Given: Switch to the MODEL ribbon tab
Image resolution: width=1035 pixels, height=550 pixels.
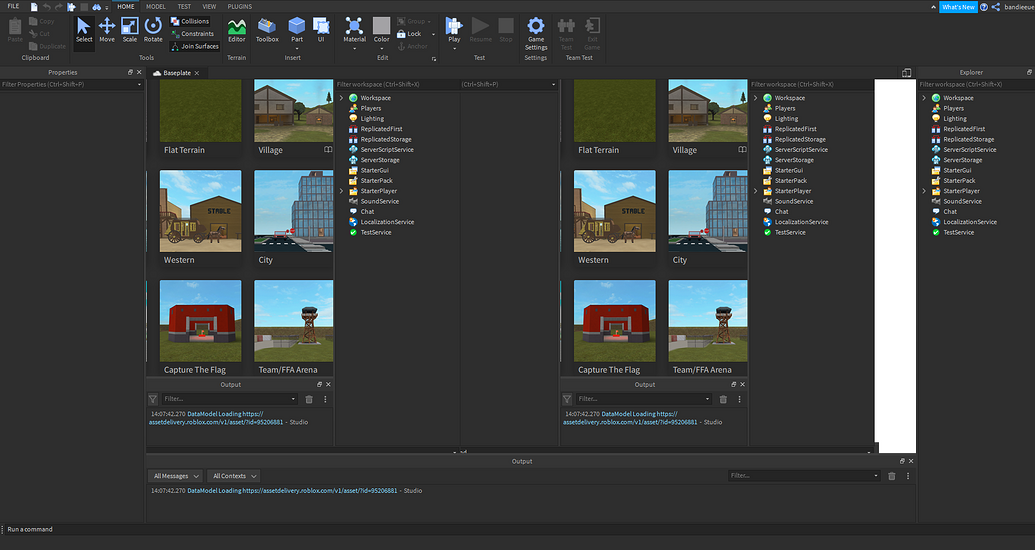Looking at the screenshot, I should (156, 7).
